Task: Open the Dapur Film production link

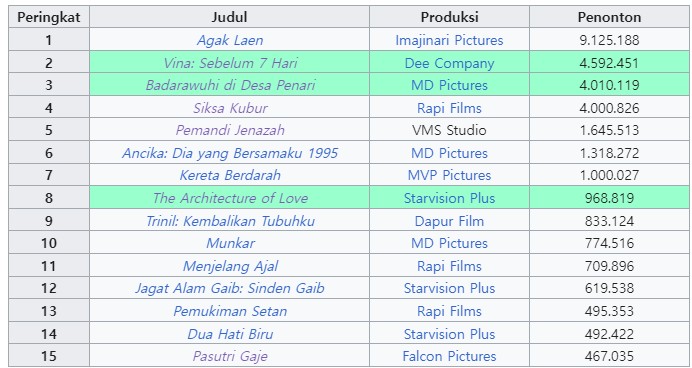Action: coord(449,221)
